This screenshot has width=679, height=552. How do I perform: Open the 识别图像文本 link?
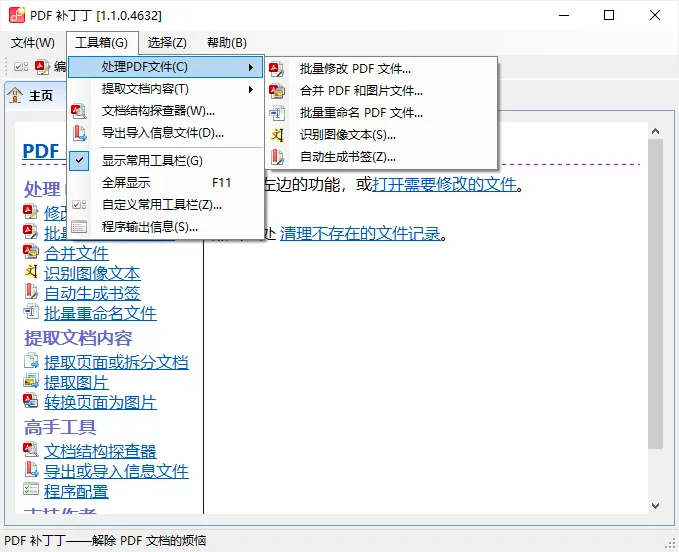click(92, 273)
